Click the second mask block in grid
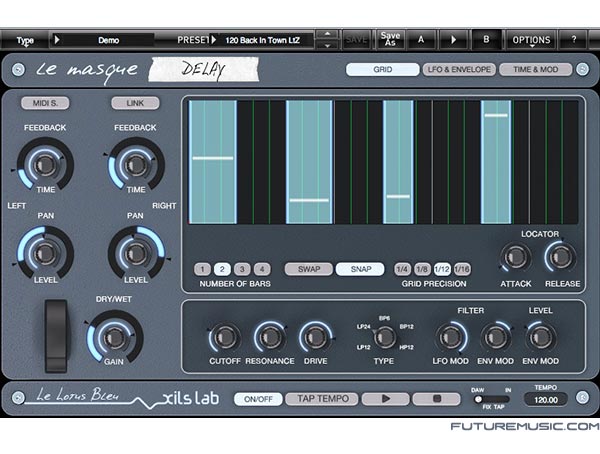 tap(309, 162)
